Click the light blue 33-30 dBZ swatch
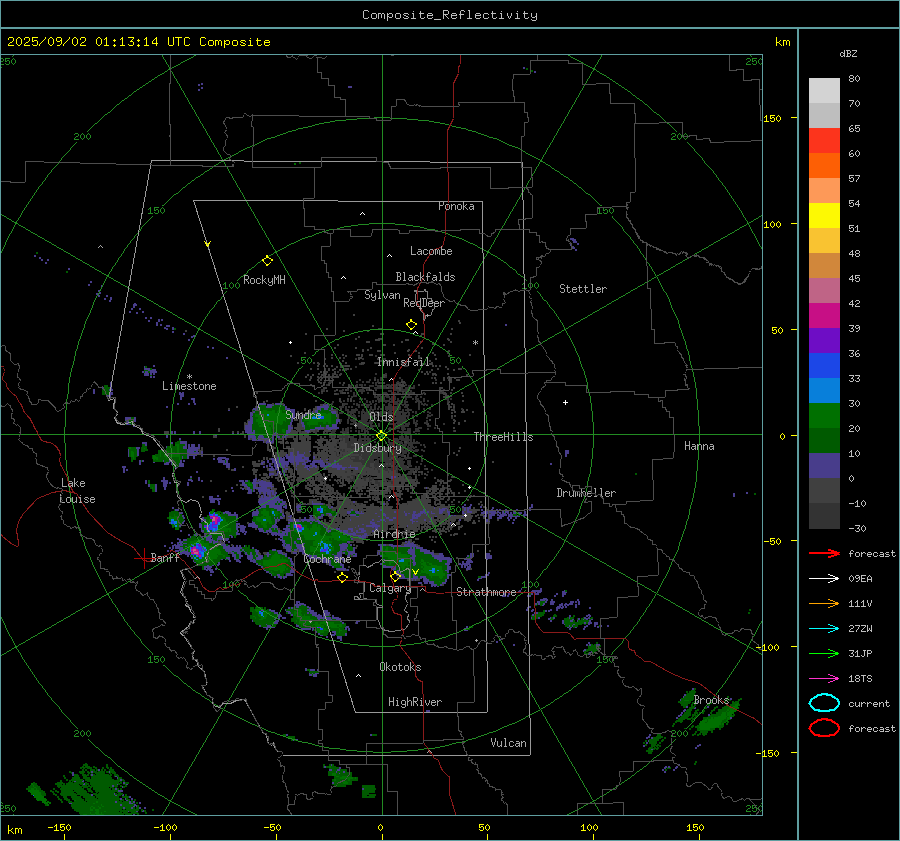The image size is (900, 841). pos(824,391)
